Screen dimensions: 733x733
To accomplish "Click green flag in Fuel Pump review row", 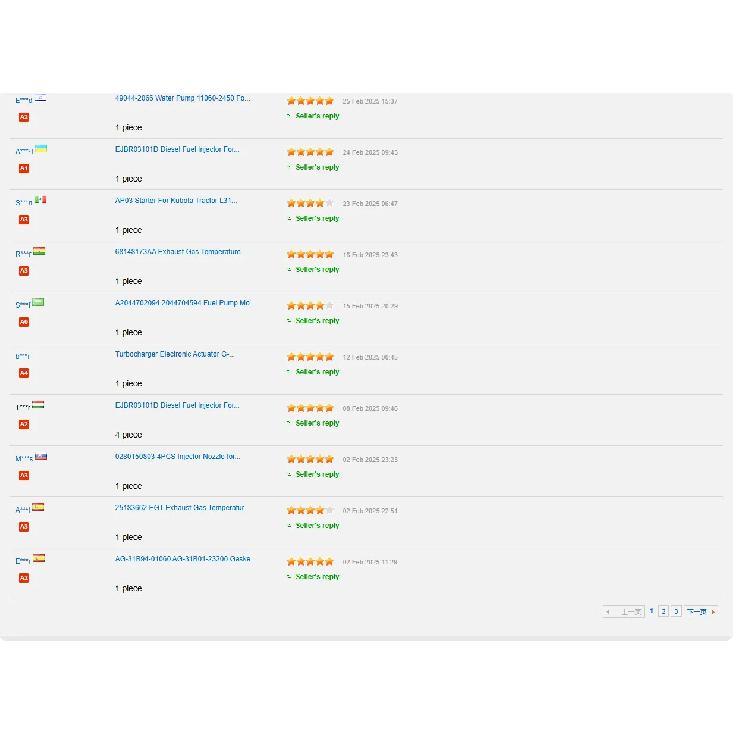I will coord(38,302).
